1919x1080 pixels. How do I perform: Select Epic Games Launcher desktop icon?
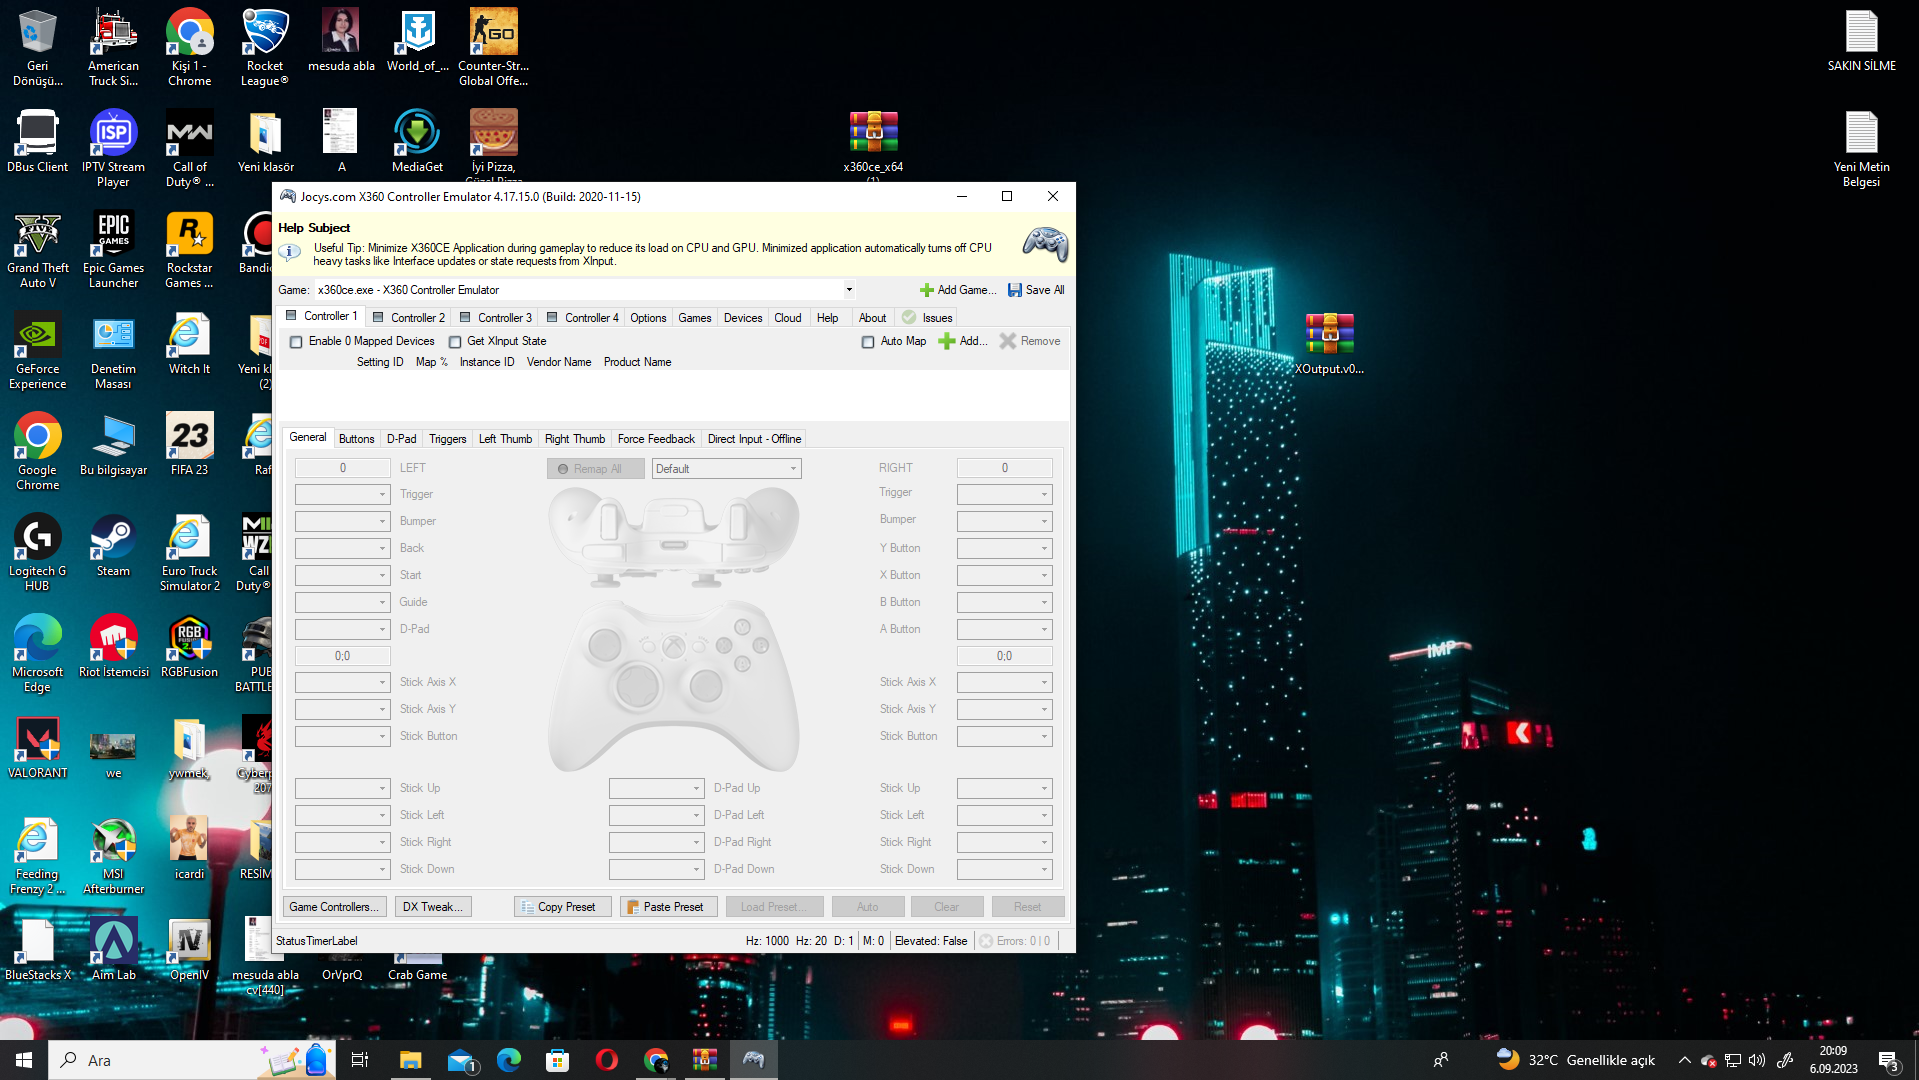[x=113, y=249]
